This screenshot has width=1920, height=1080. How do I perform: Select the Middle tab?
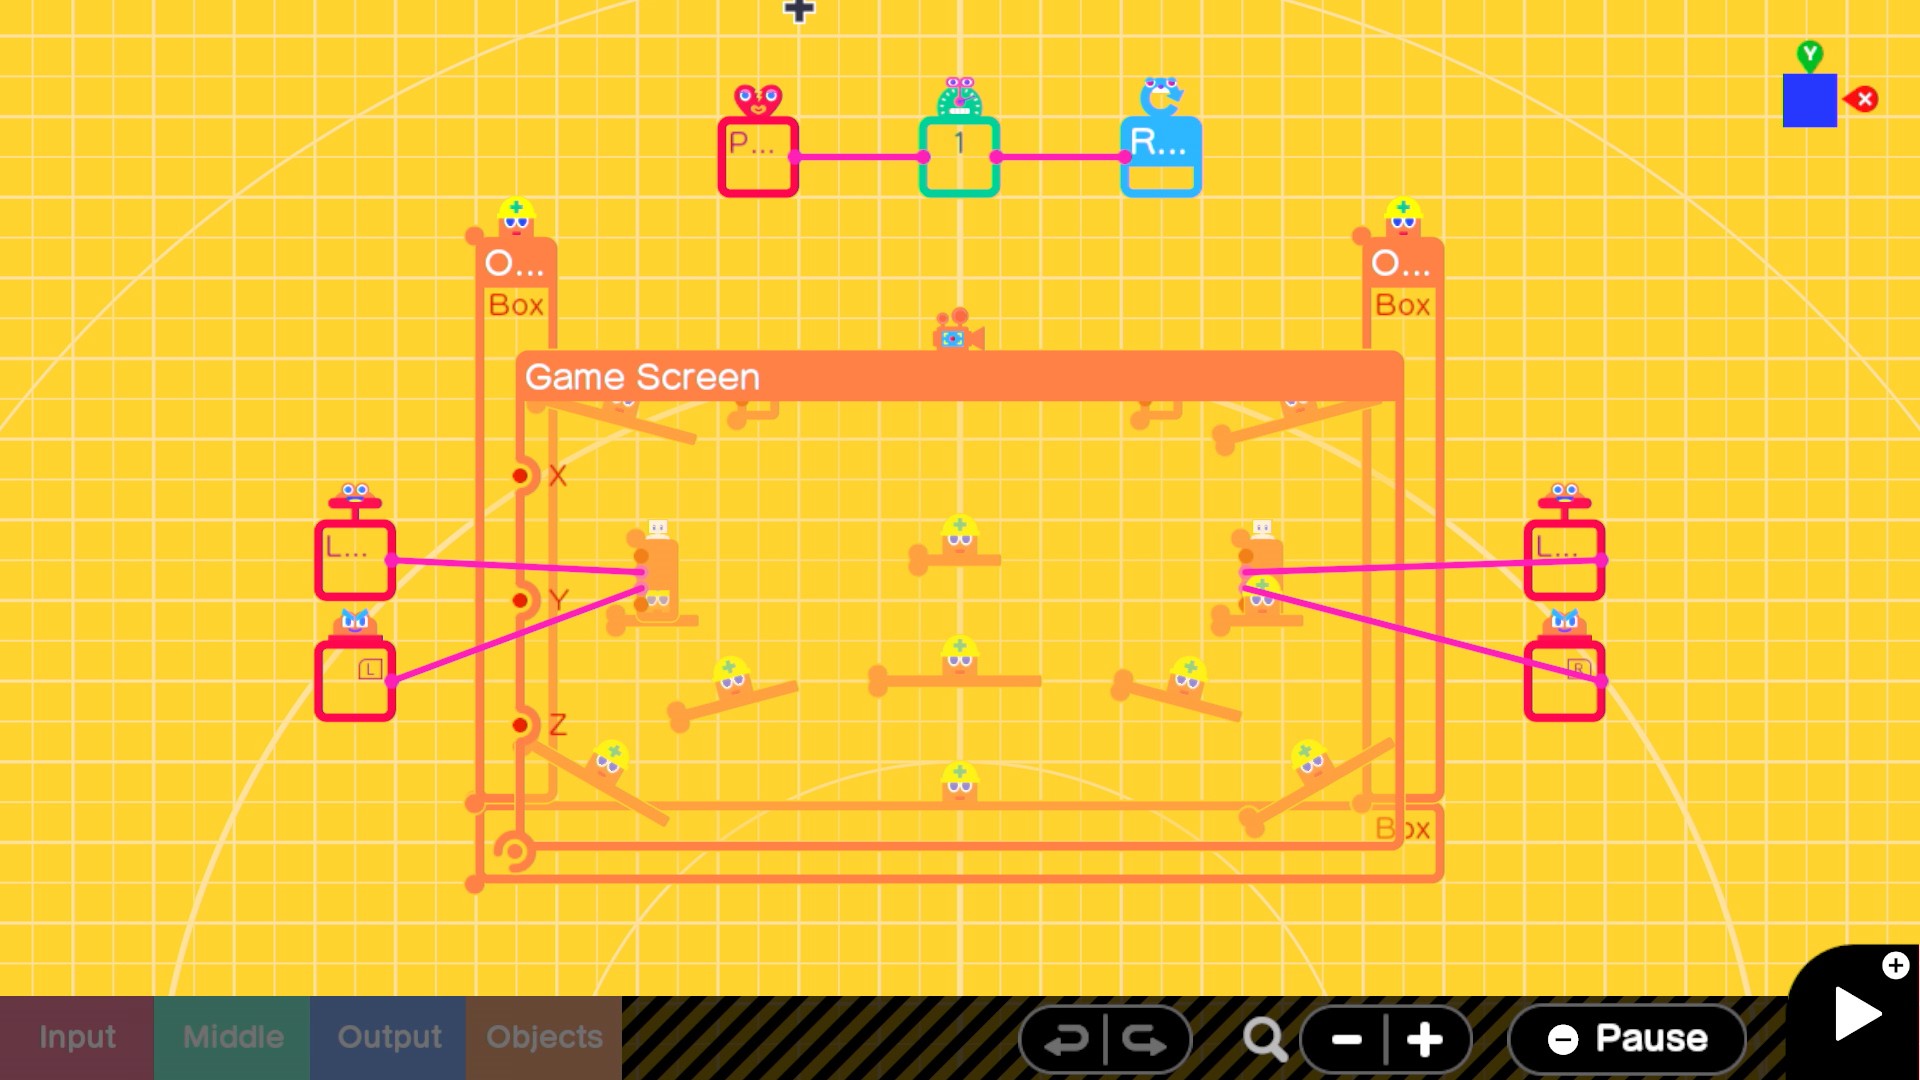pos(232,1038)
